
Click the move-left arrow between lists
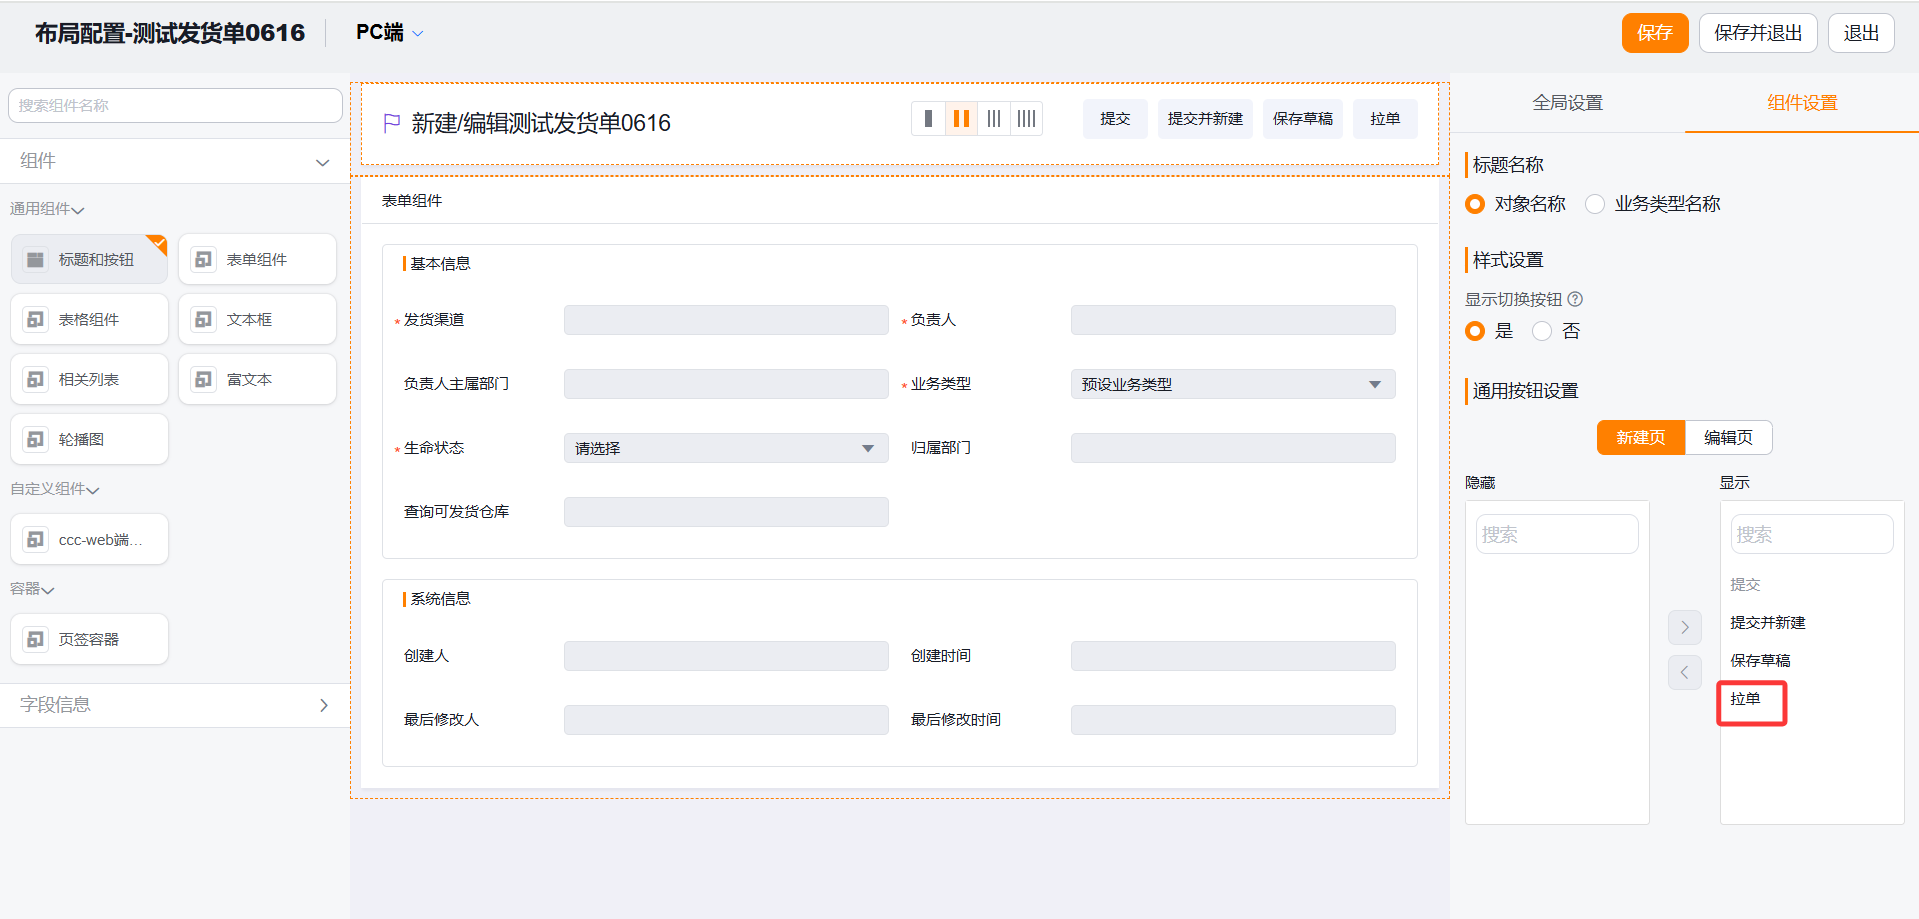1684,672
